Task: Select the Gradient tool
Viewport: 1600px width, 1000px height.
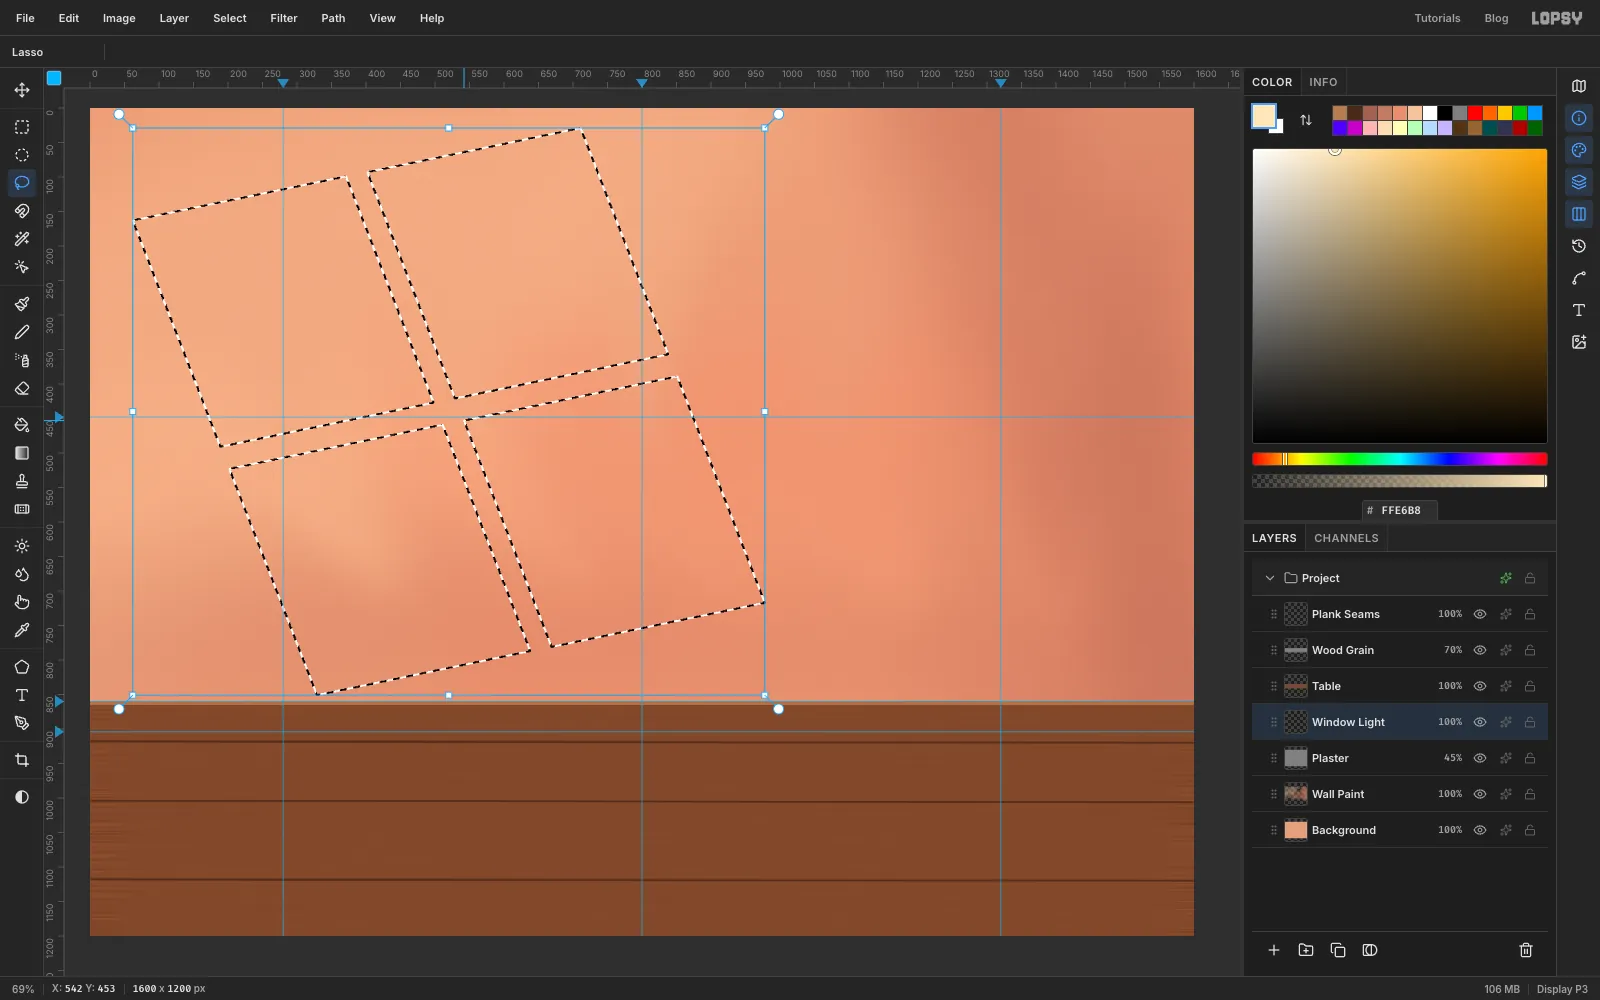Action: pos(22,453)
